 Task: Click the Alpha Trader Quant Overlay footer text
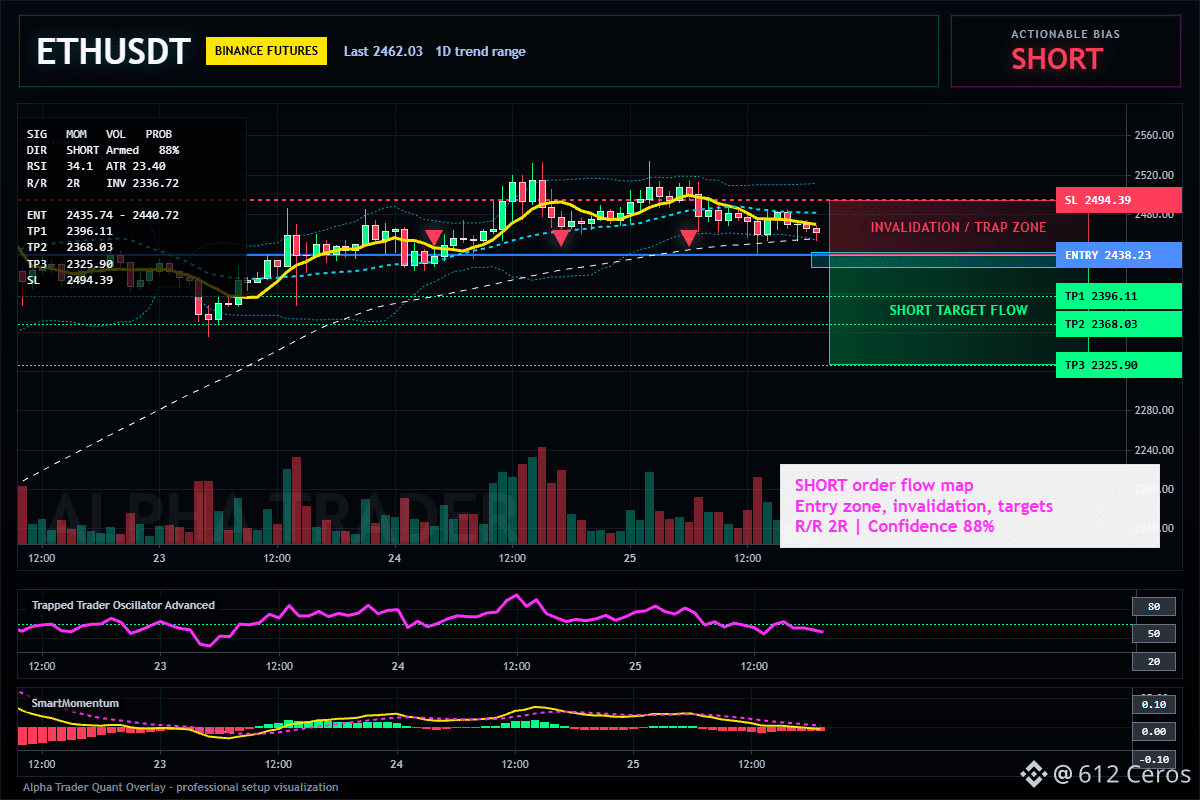180,787
